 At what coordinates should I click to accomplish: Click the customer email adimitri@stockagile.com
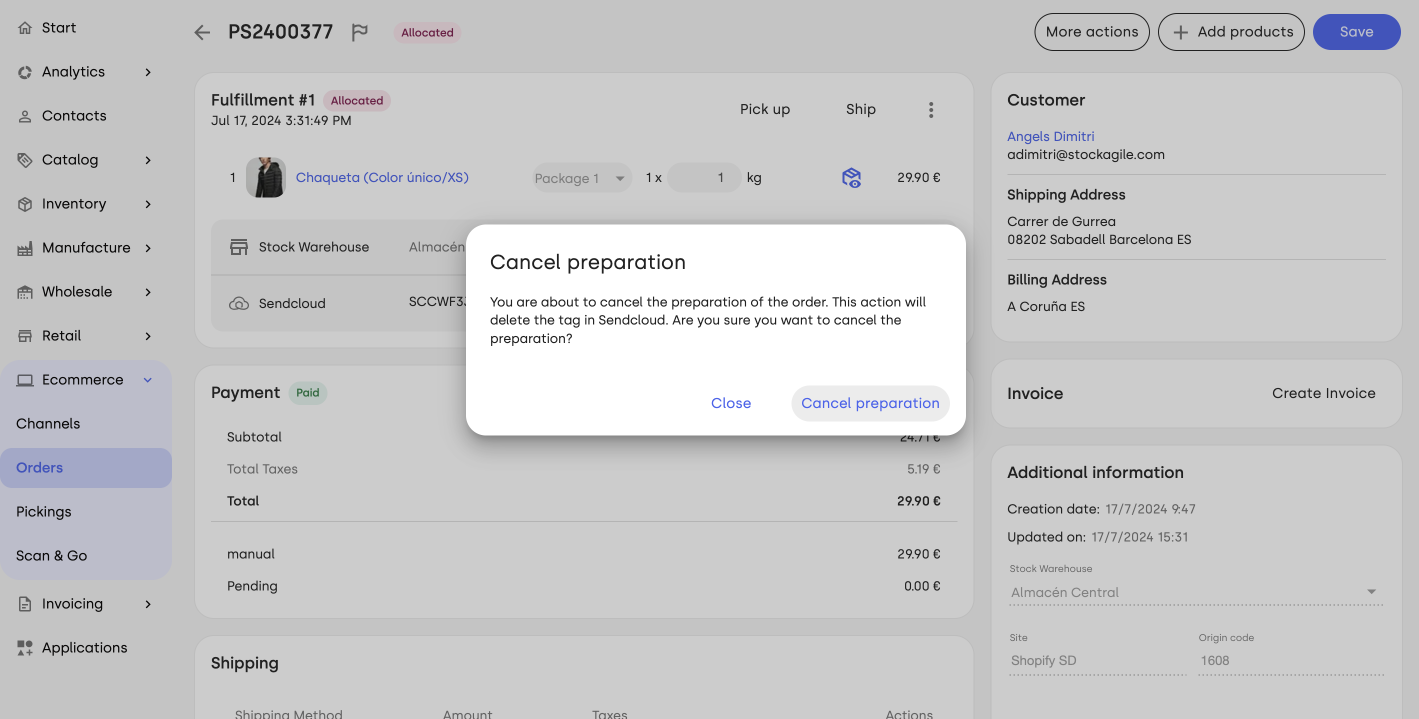coord(1086,155)
